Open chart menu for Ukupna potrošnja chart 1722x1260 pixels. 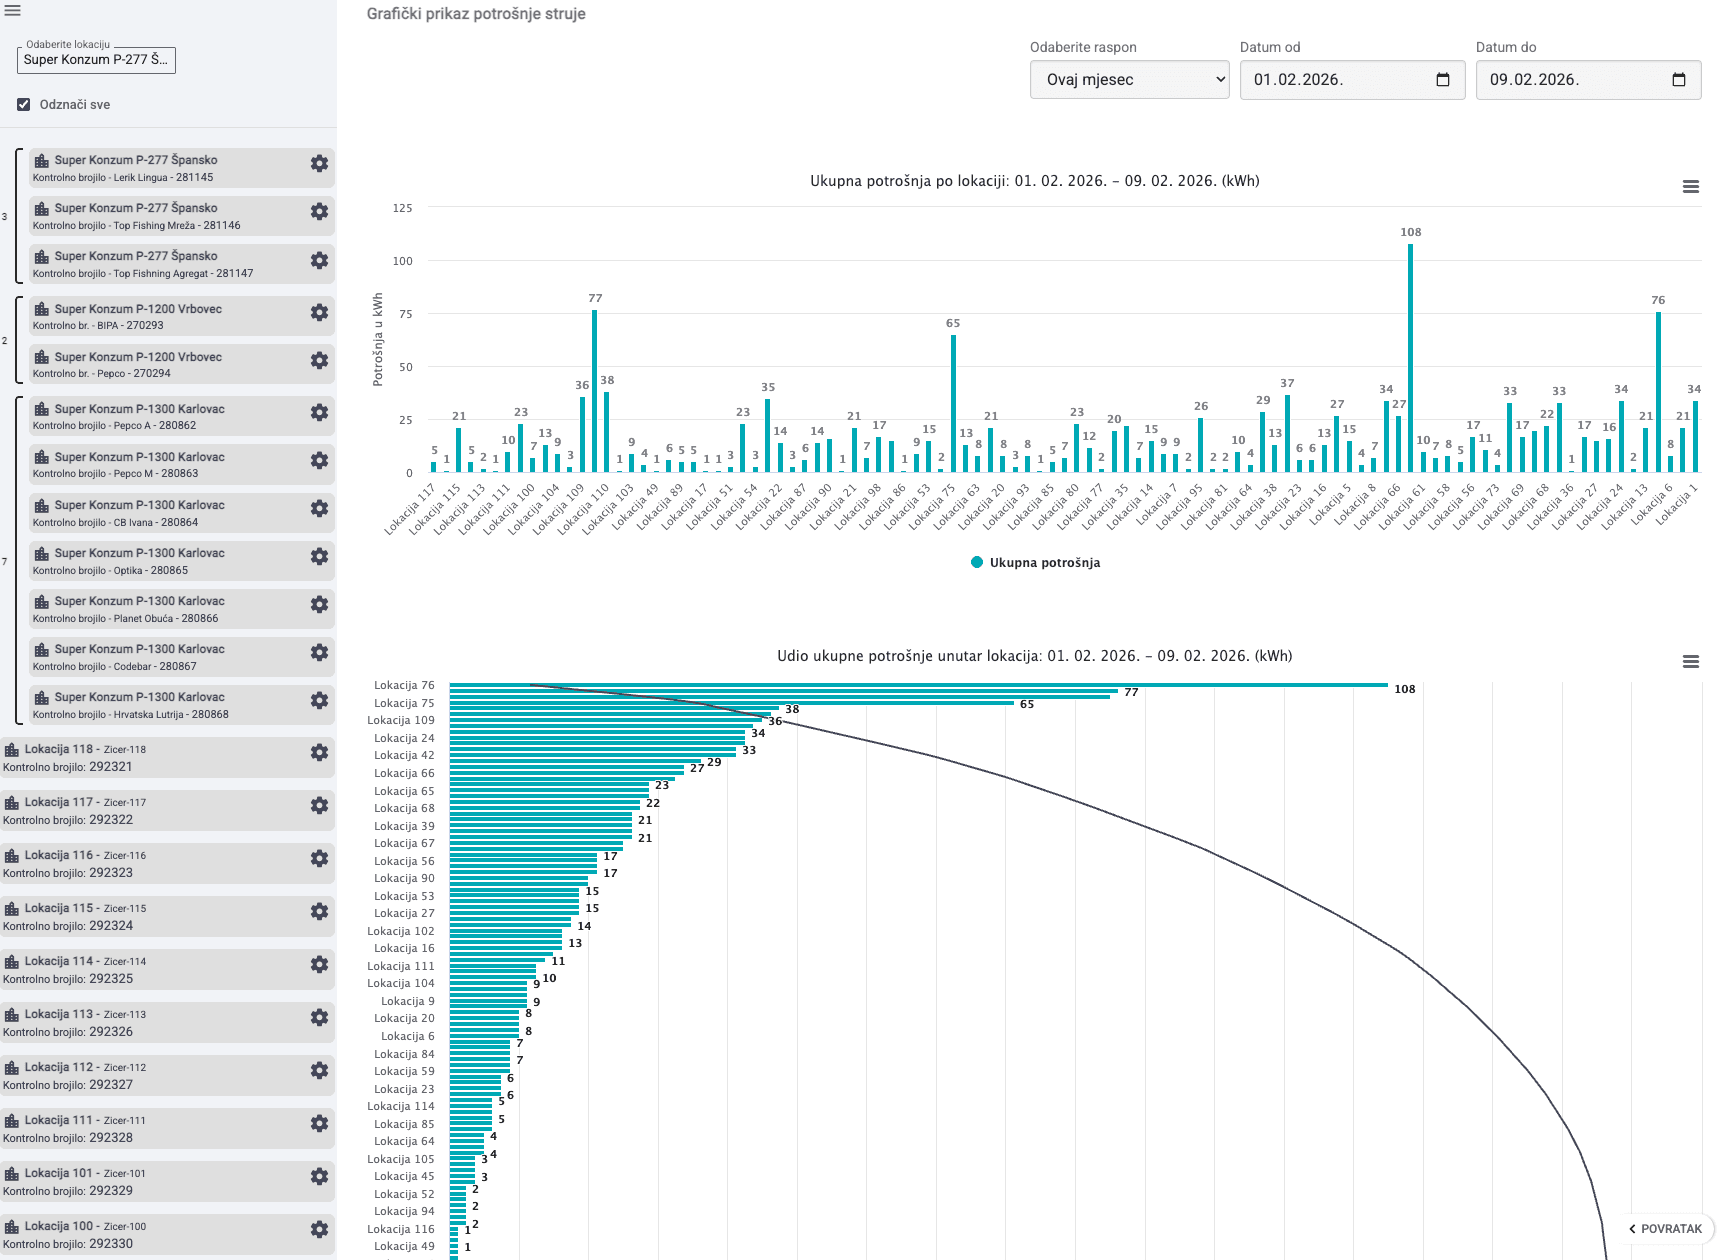[1691, 187]
